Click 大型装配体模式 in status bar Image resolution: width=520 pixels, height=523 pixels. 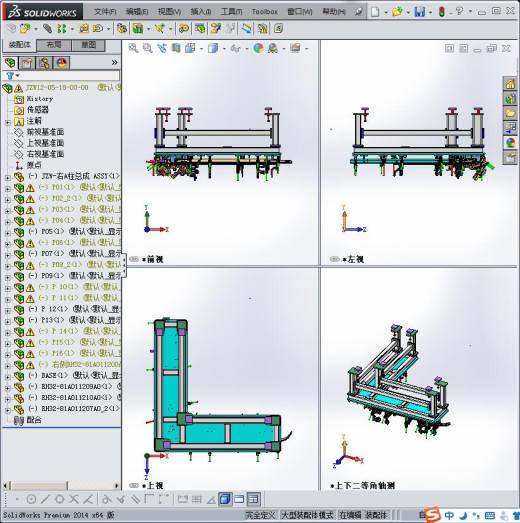307,515
